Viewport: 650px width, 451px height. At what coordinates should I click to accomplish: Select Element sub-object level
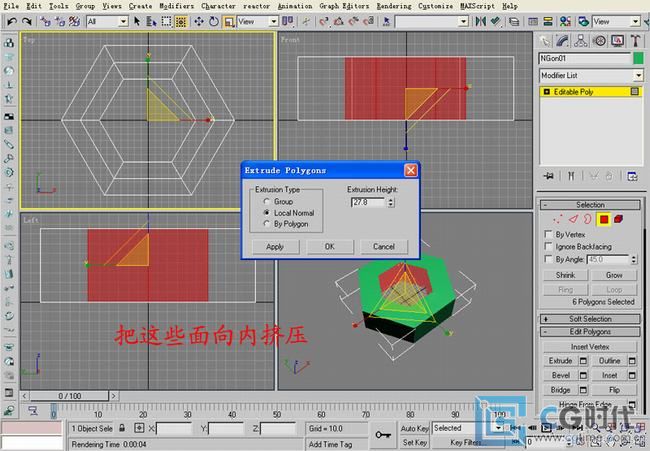coord(618,219)
